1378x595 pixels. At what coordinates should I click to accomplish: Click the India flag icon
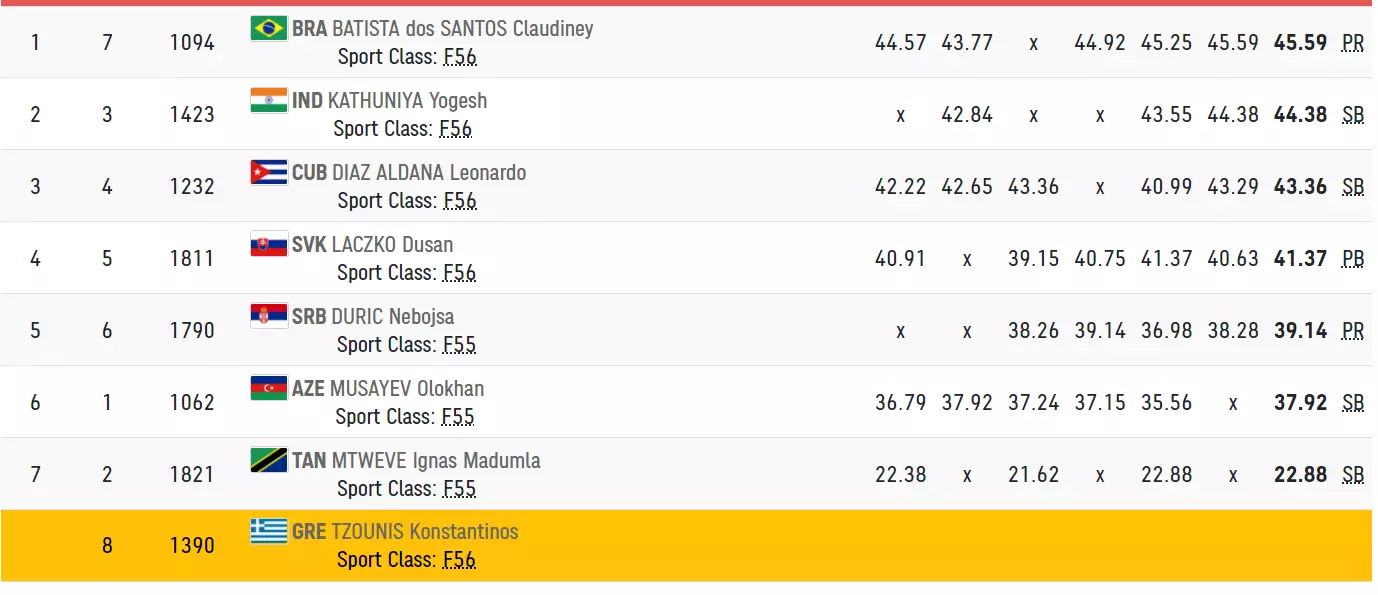click(x=268, y=100)
